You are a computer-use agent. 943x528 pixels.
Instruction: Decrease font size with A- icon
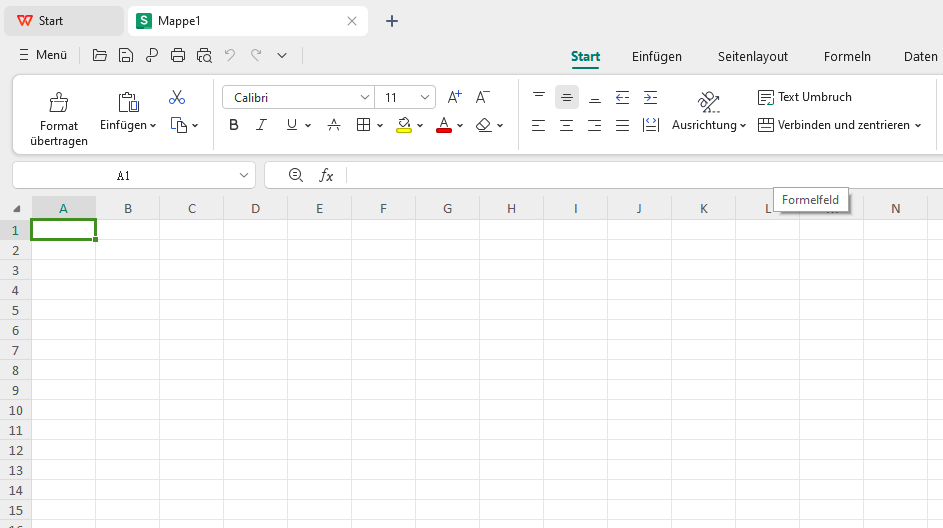tap(482, 97)
